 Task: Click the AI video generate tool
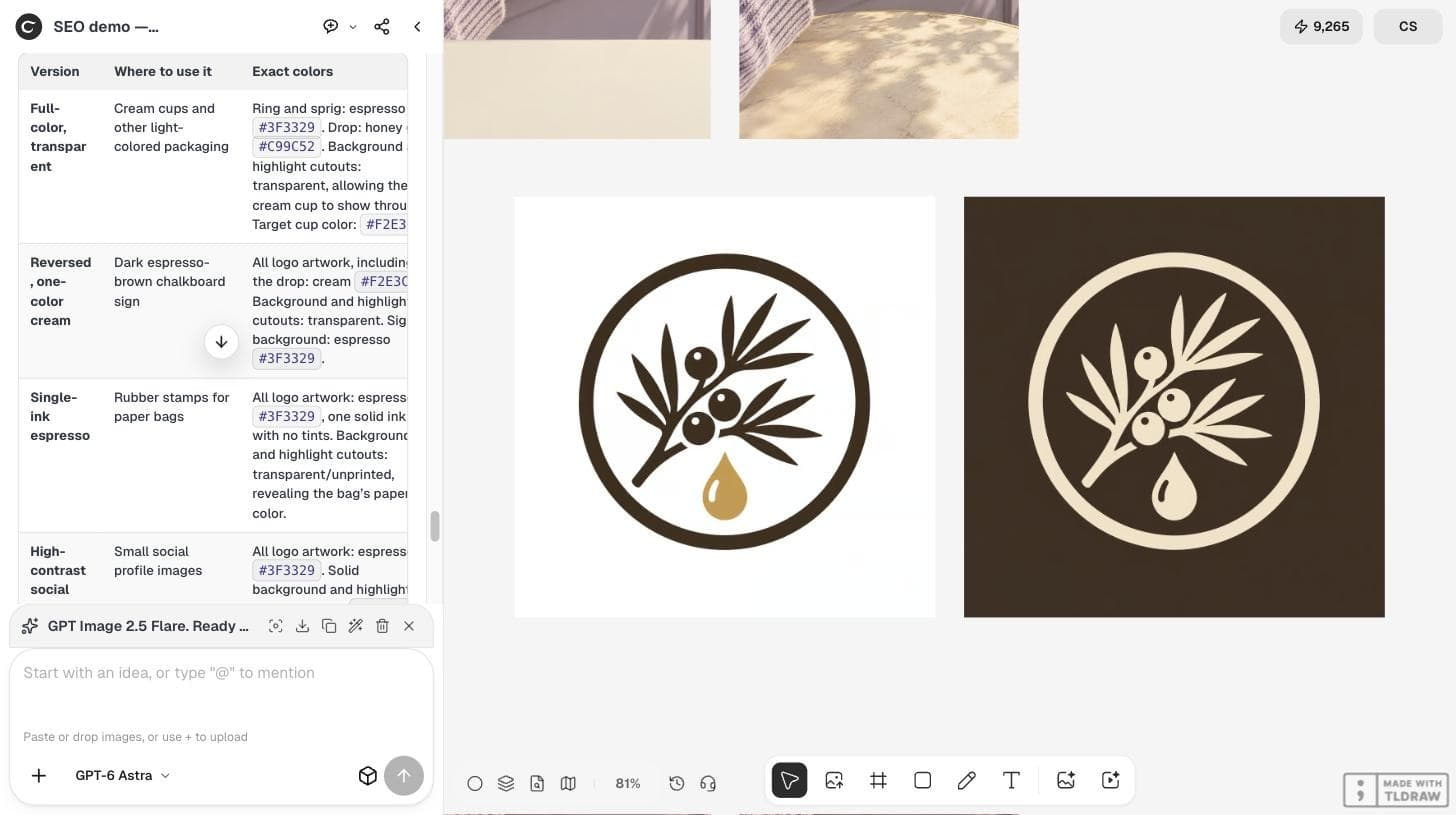point(1110,780)
